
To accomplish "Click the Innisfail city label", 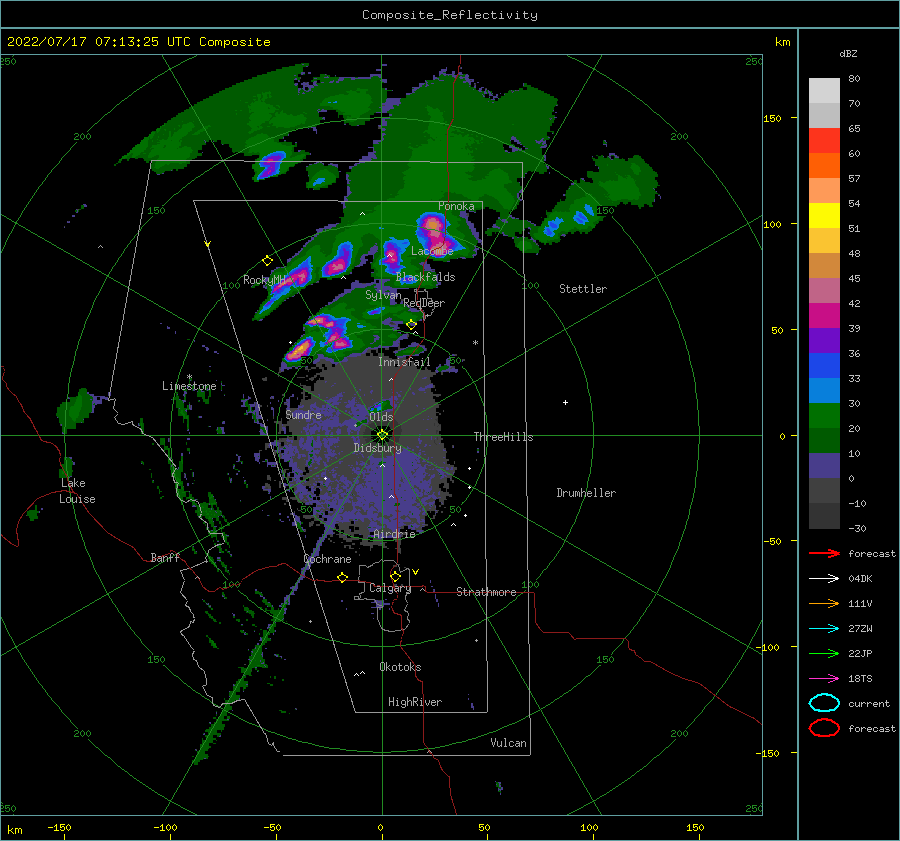I will coord(404,362).
